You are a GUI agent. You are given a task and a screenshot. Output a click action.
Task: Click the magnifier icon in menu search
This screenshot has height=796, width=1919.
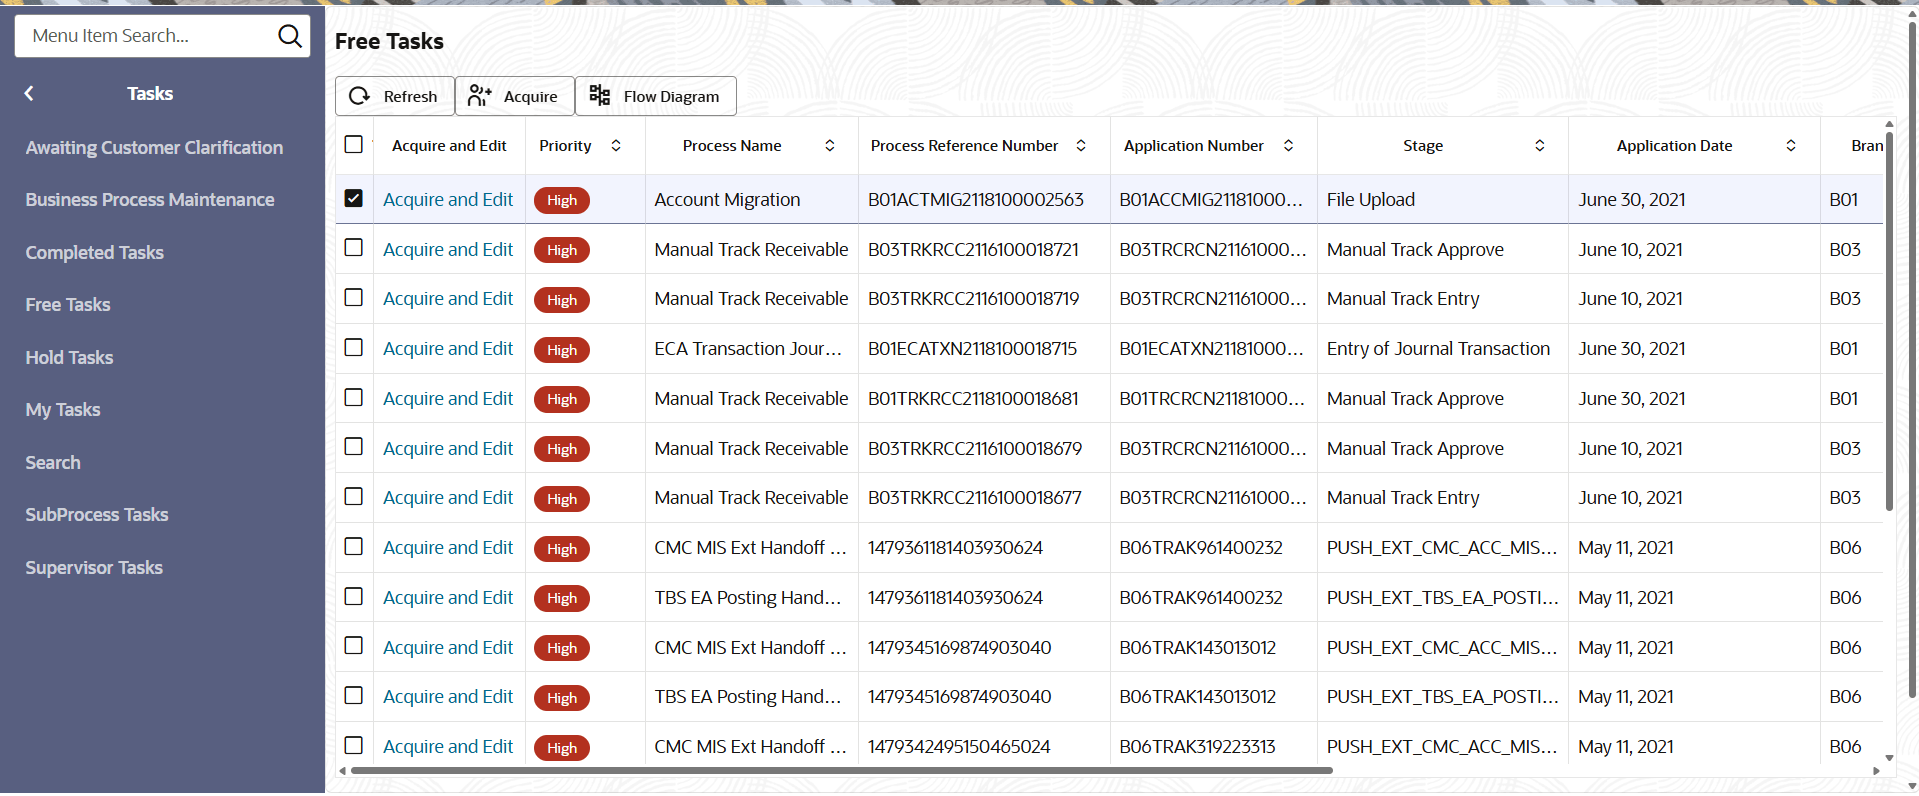290,36
